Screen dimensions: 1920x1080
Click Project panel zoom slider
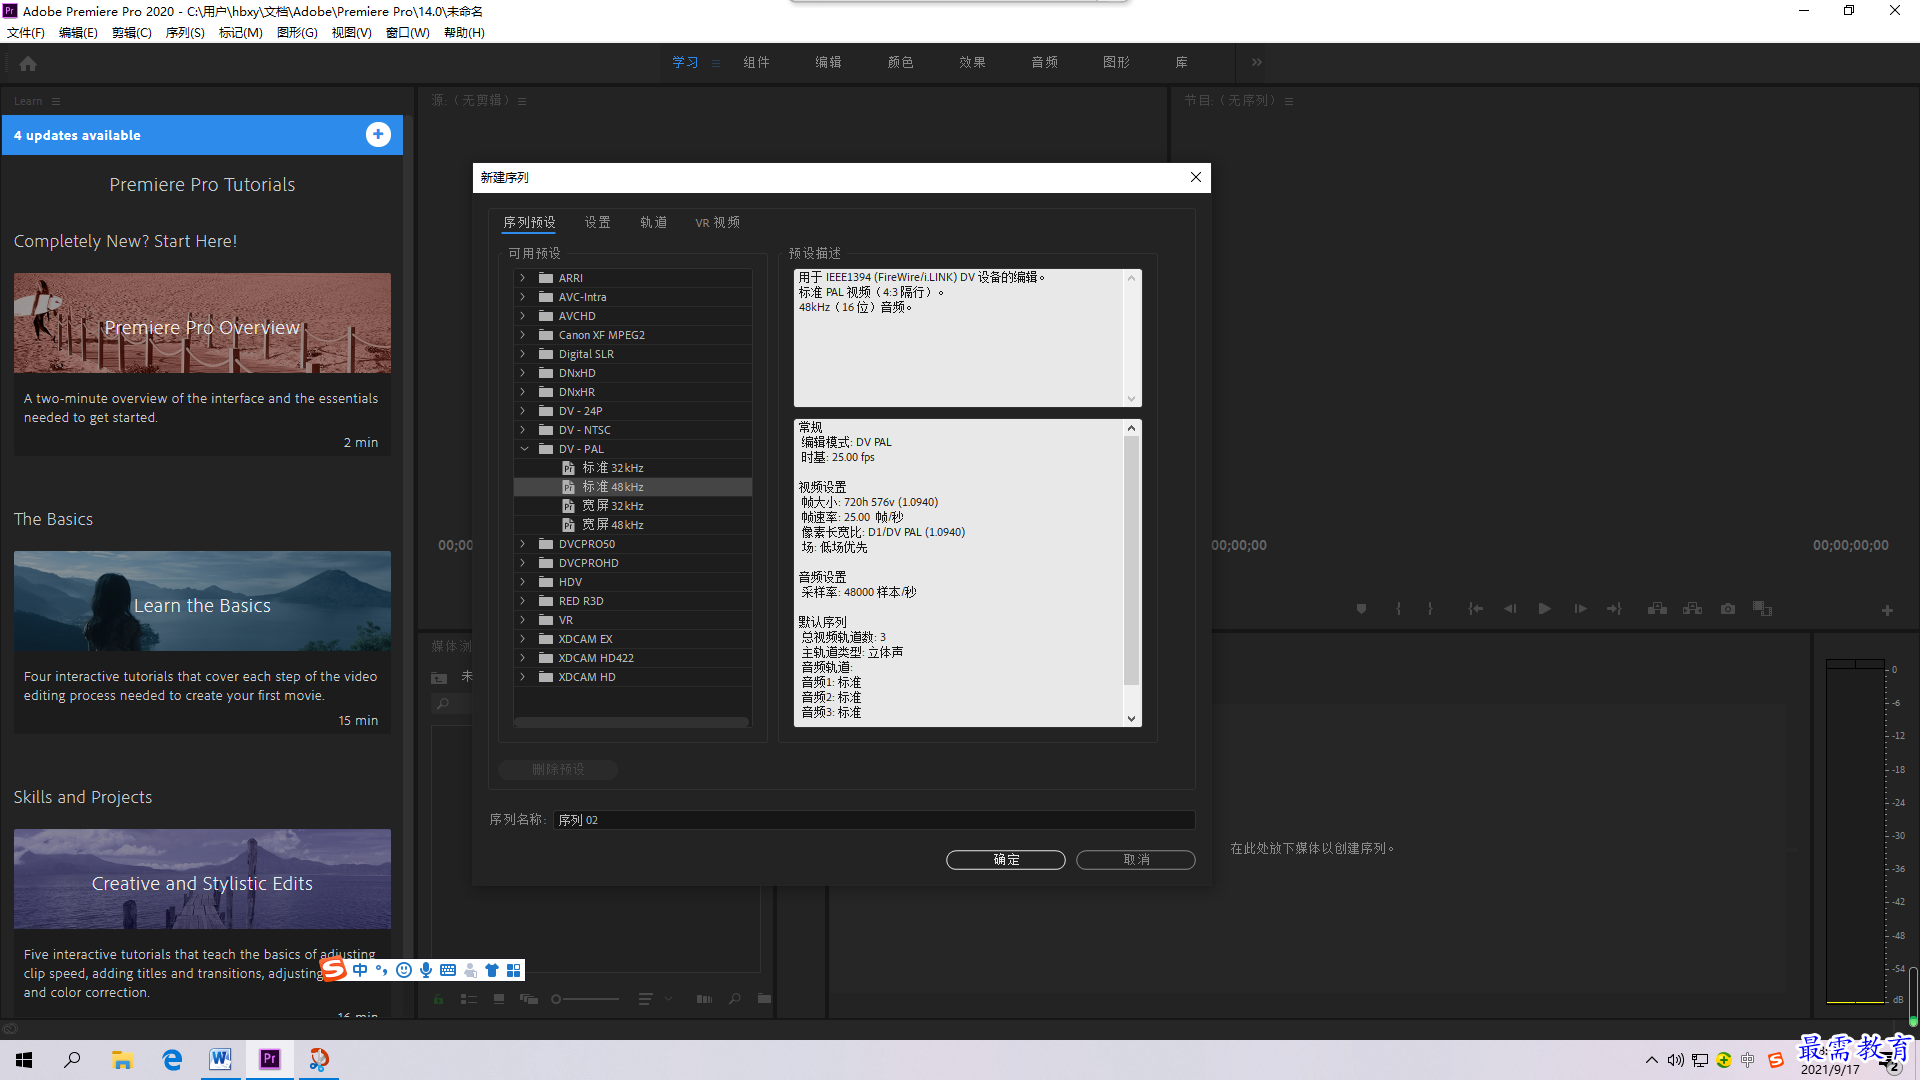point(585,999)
